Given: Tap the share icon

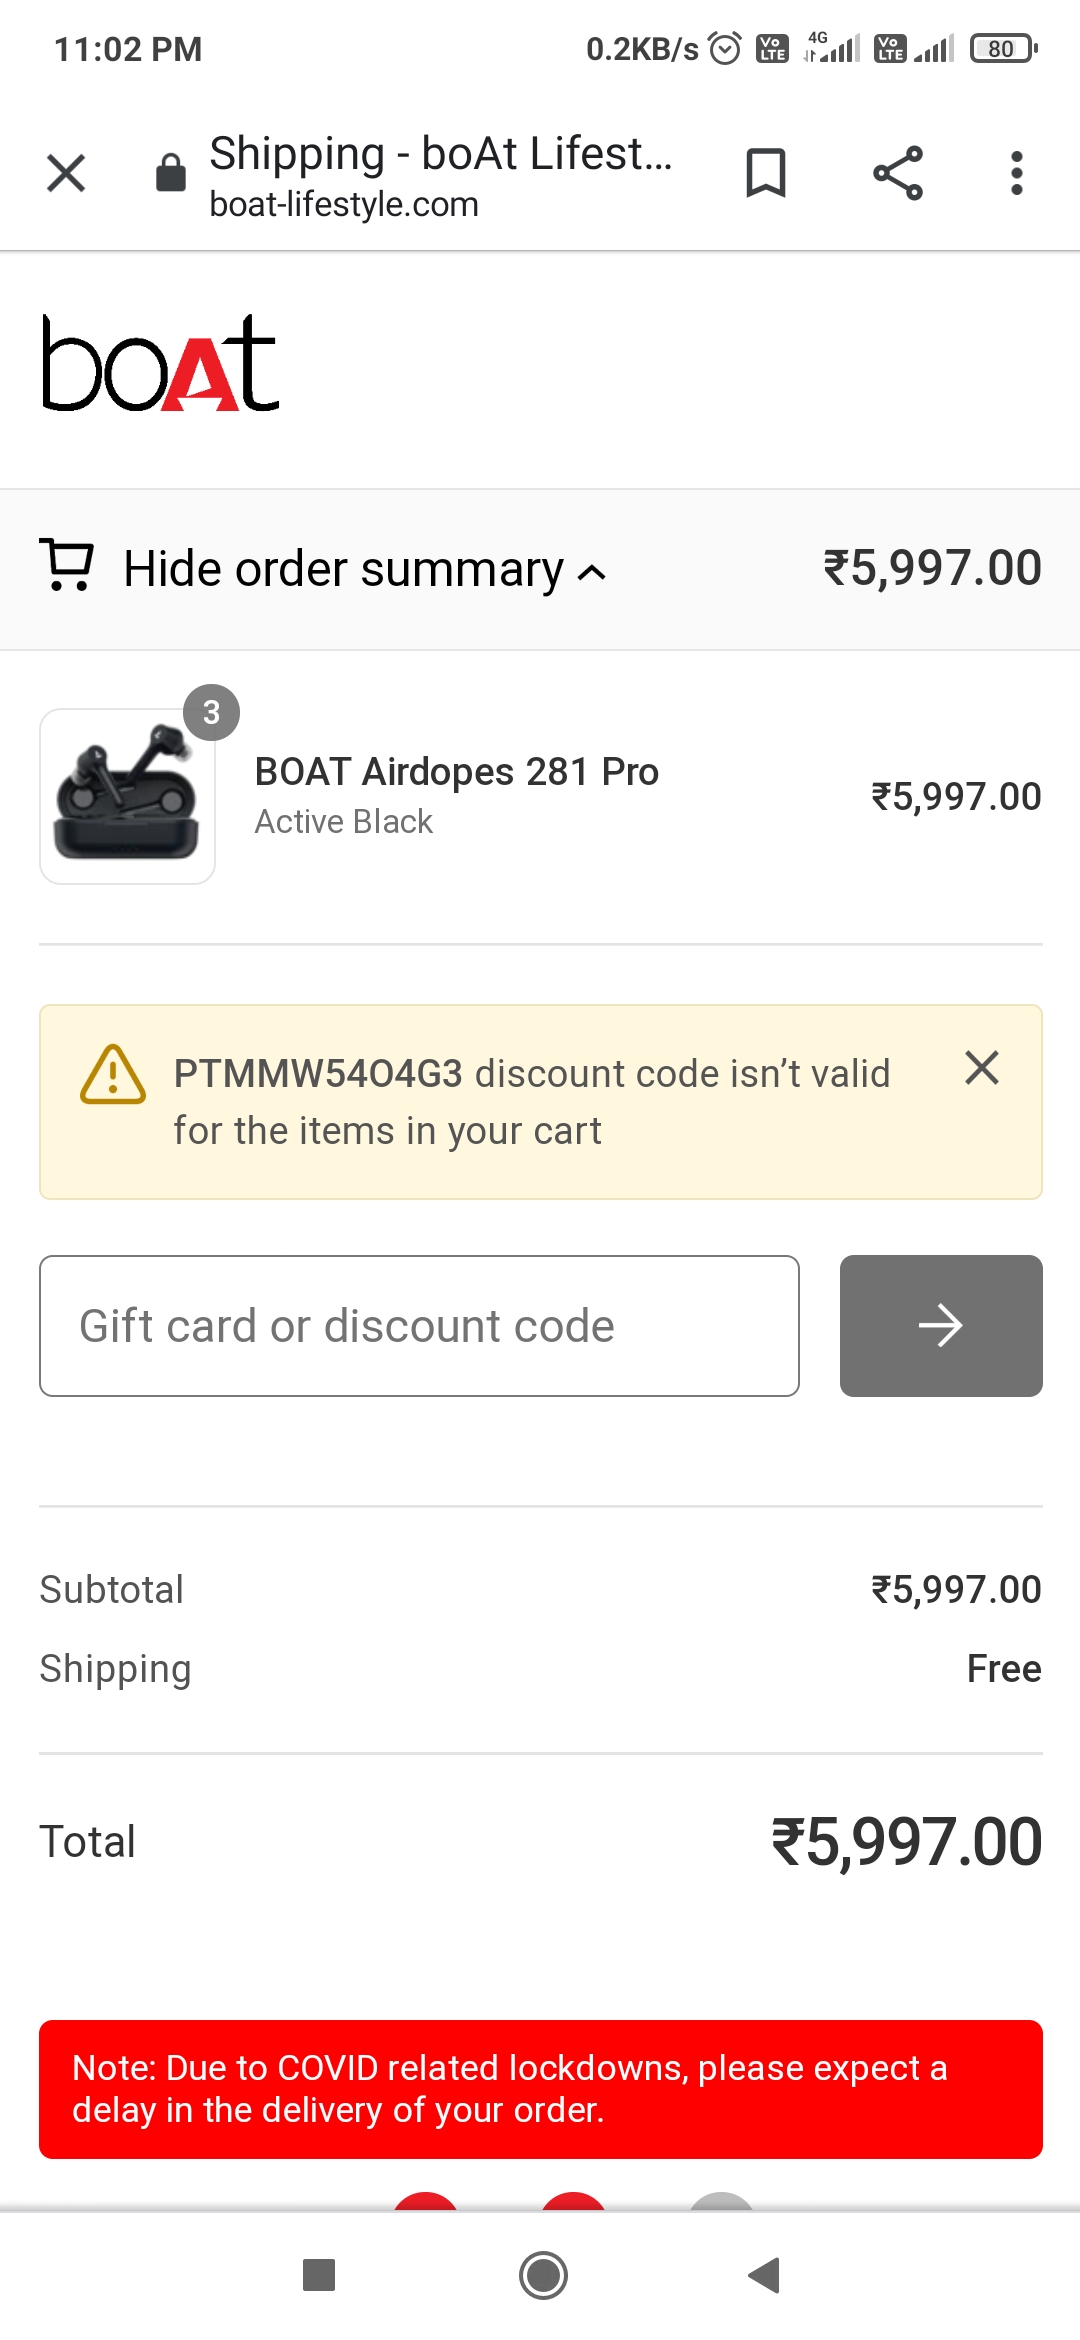Looking at the screenshot, I should 897,173.
